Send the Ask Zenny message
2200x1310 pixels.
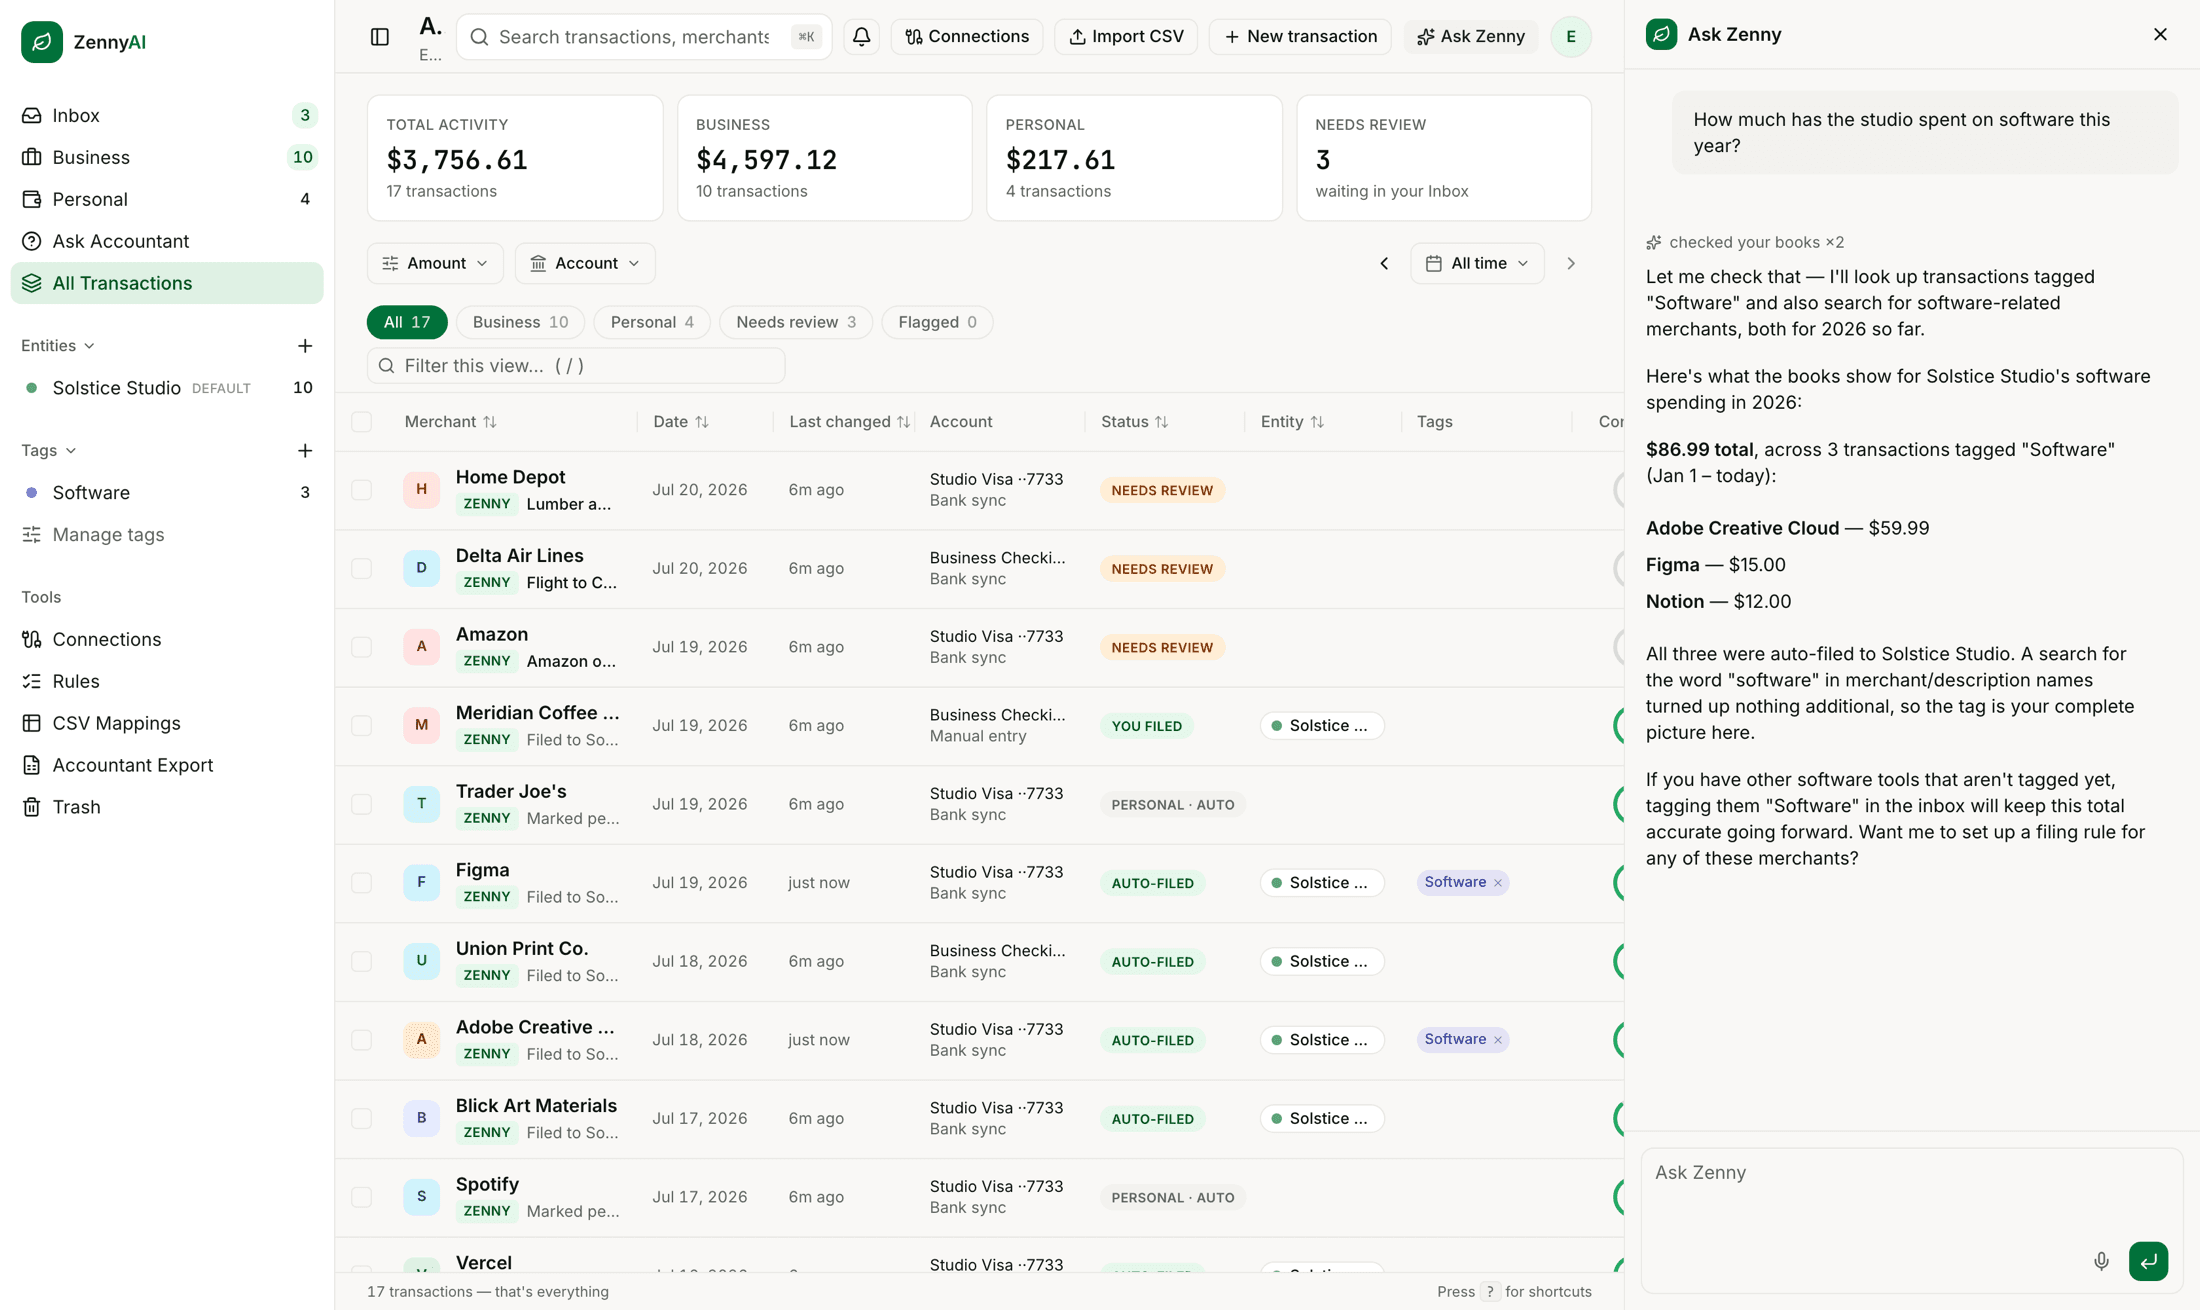pyautogui.click(x=2148, y=1261)
